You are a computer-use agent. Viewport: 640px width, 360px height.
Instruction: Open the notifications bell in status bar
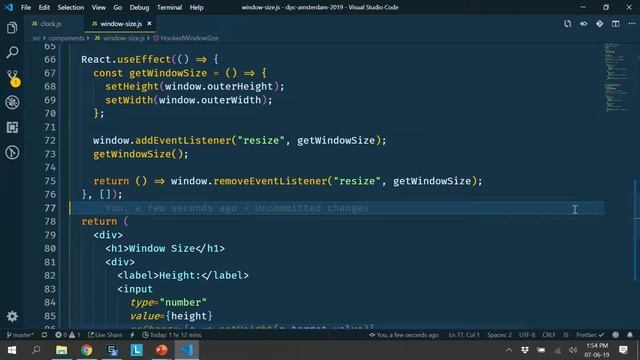coord(630,335)
